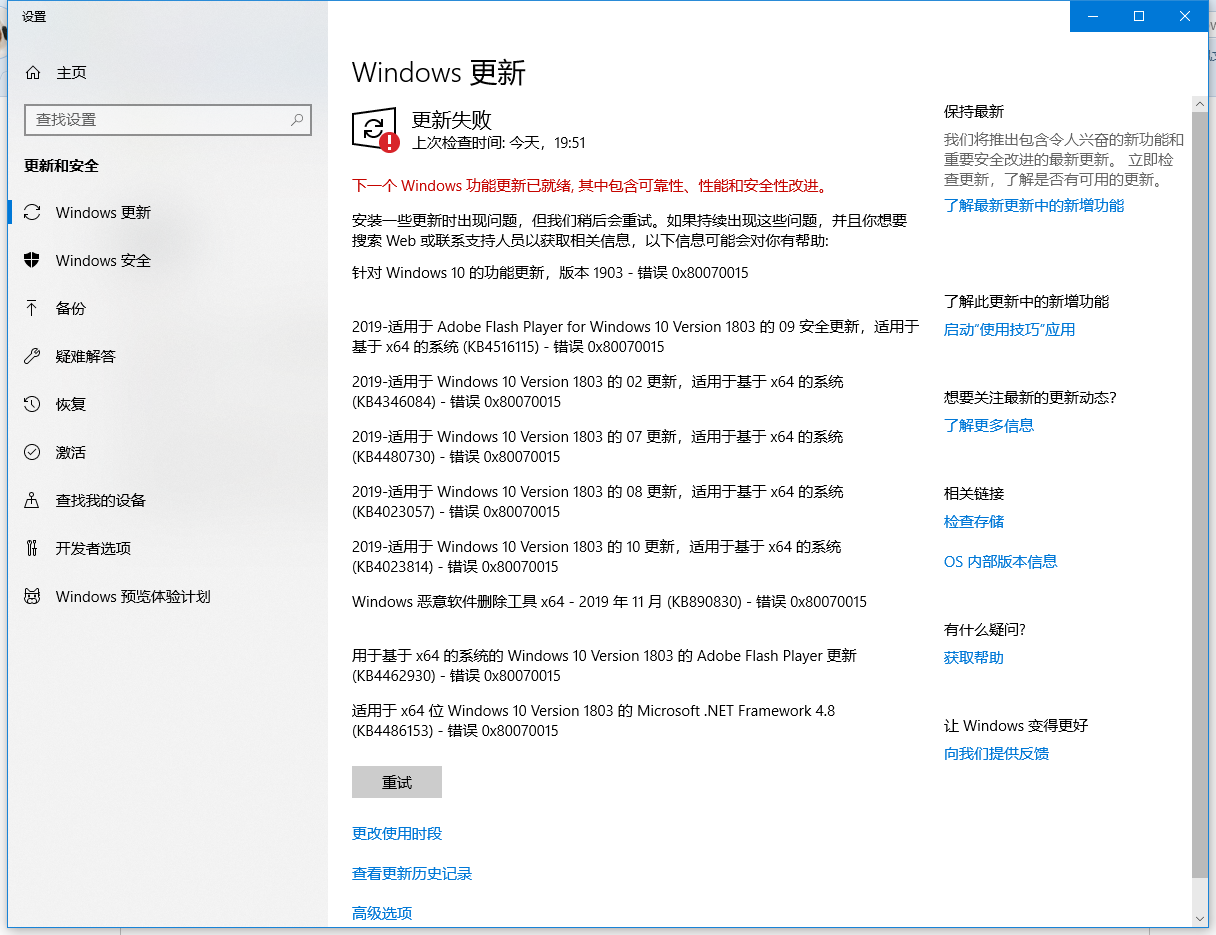
Task: Open the 疑难解答 troubleshoot wrench icon
Action: [x=34, y=356]
